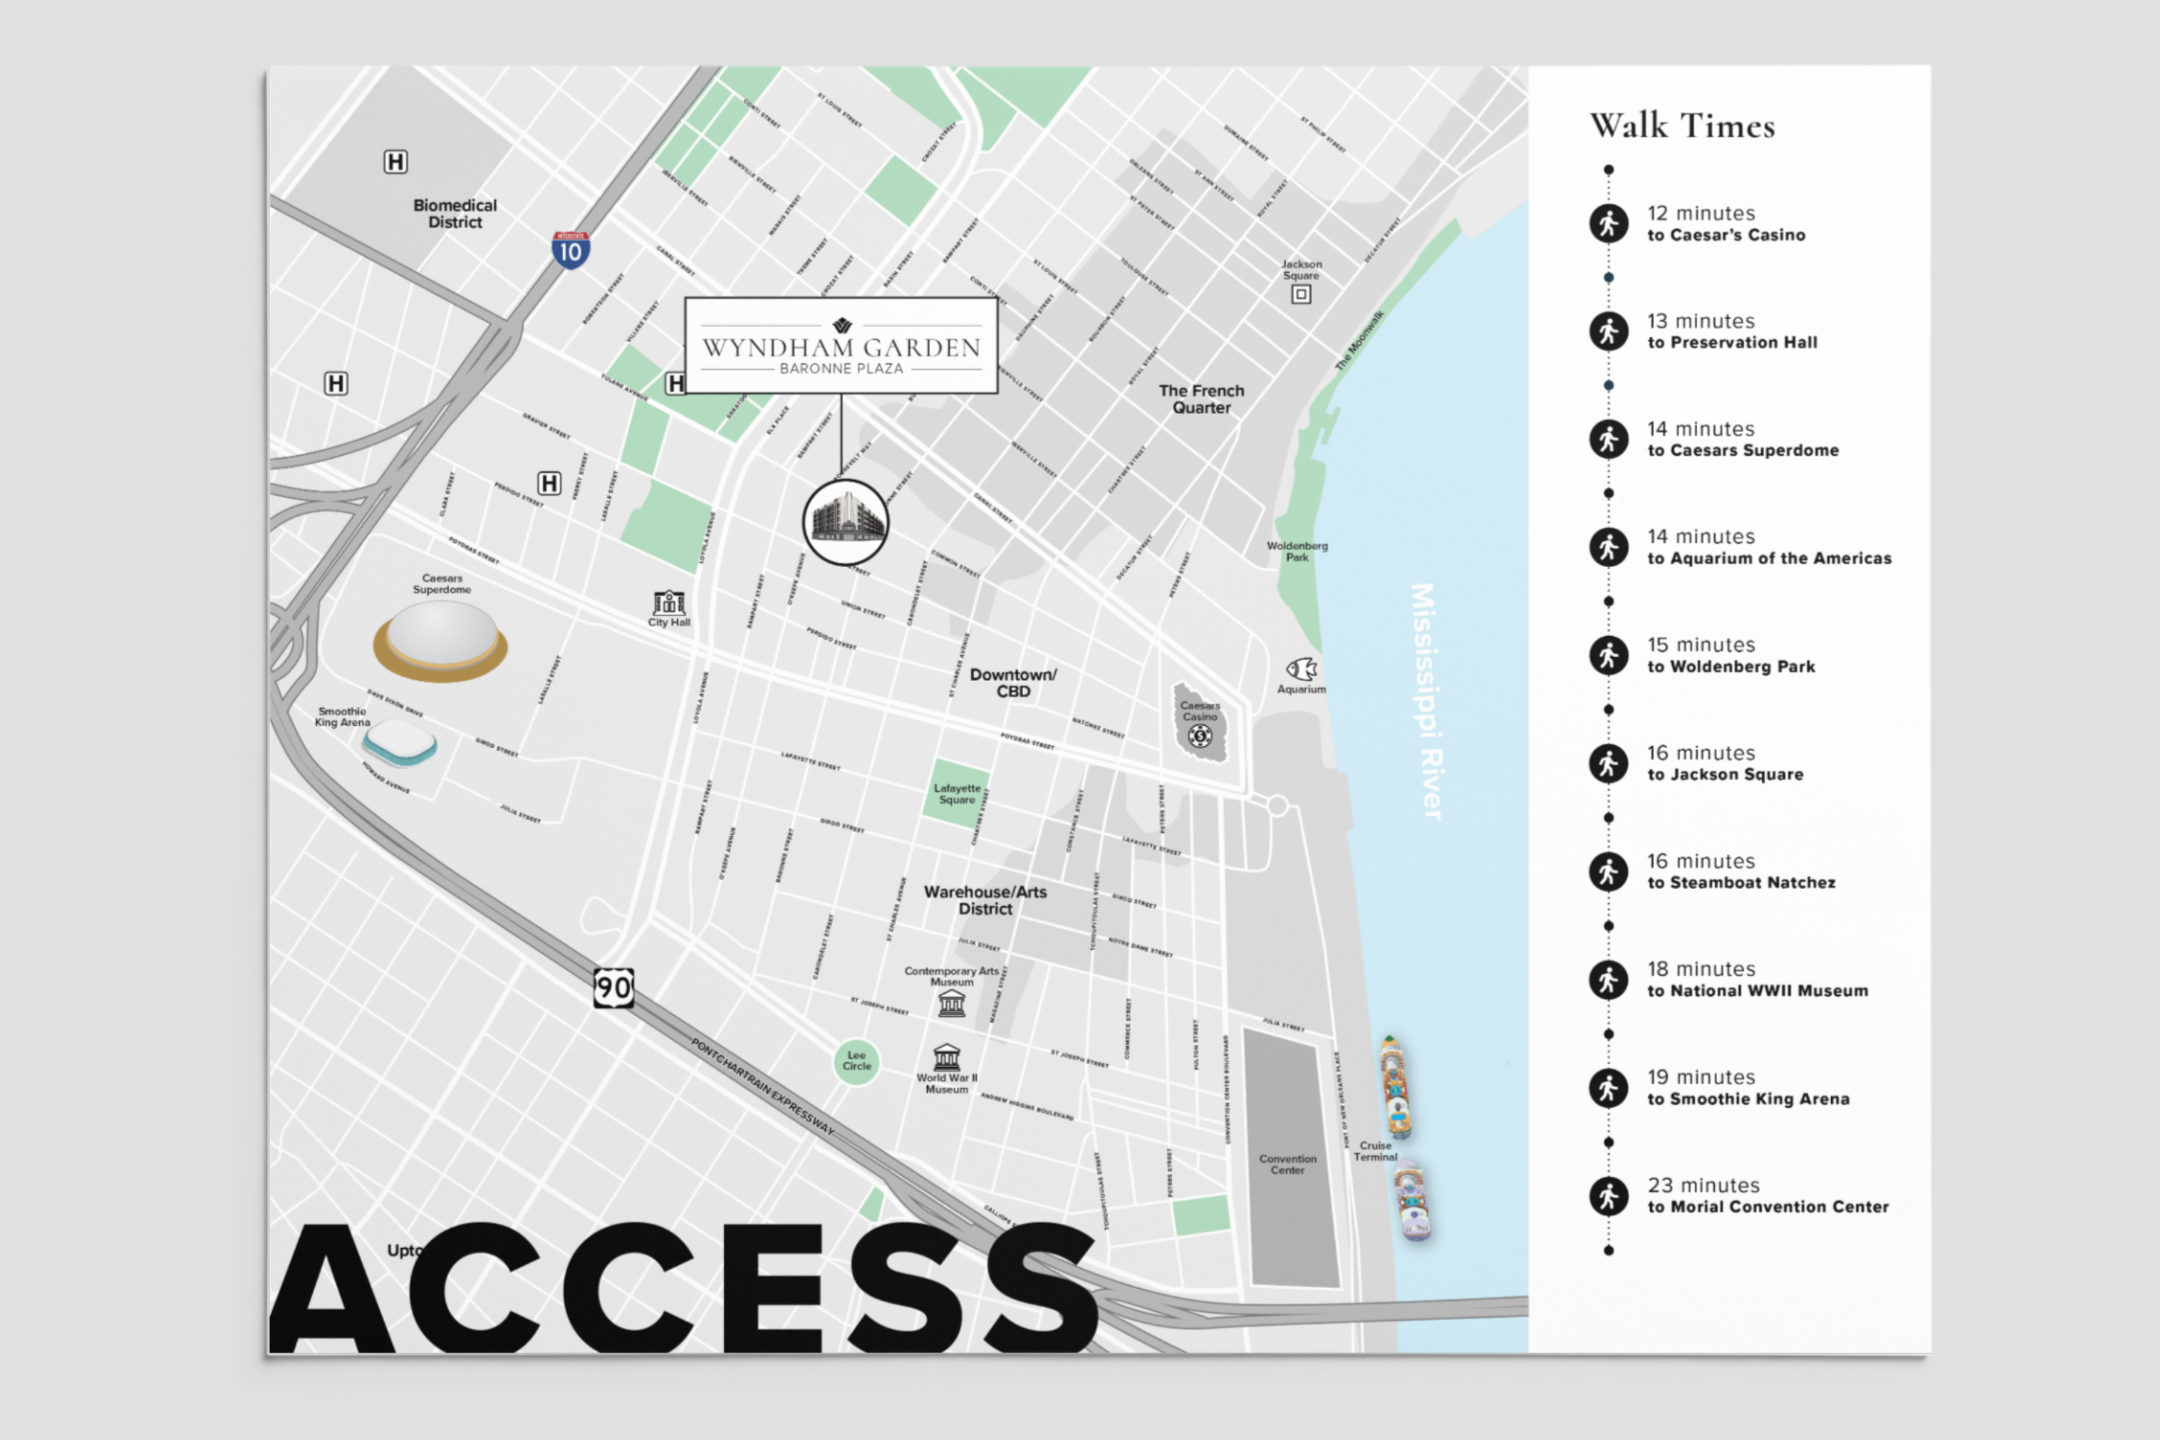Click the Lee Circle green marker

(856, 1061)
